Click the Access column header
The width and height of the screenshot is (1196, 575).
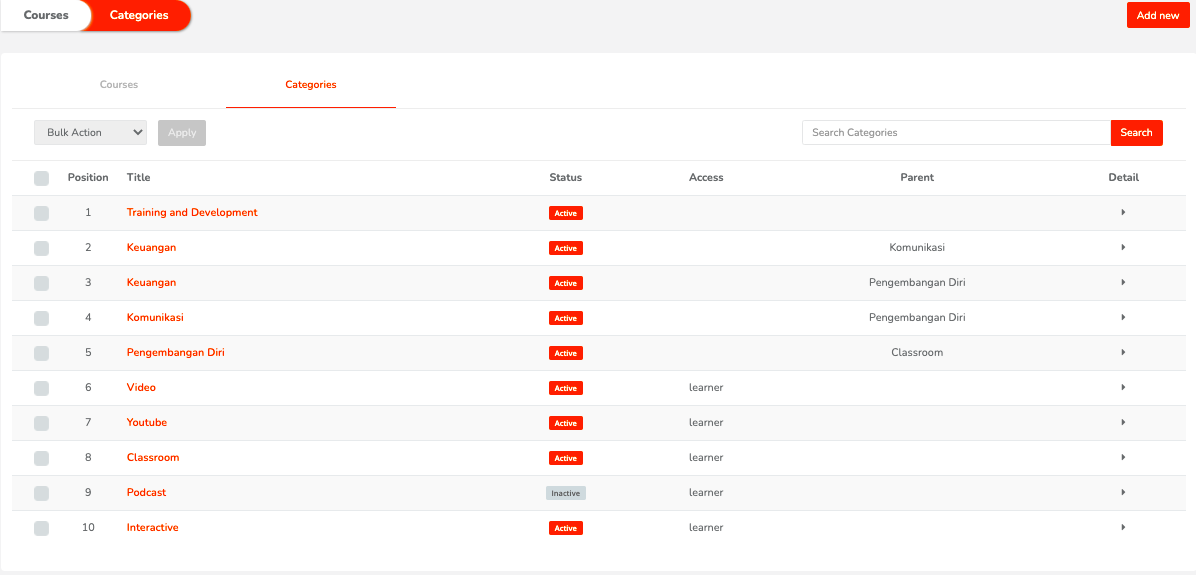(706, 178)
